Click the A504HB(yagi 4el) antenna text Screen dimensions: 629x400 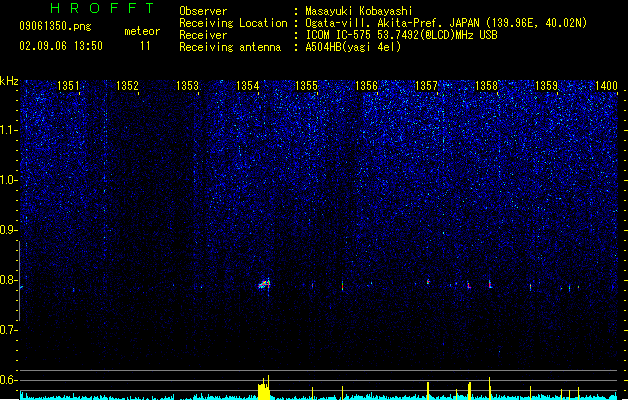pyautogui.click(x=353, y=47)
